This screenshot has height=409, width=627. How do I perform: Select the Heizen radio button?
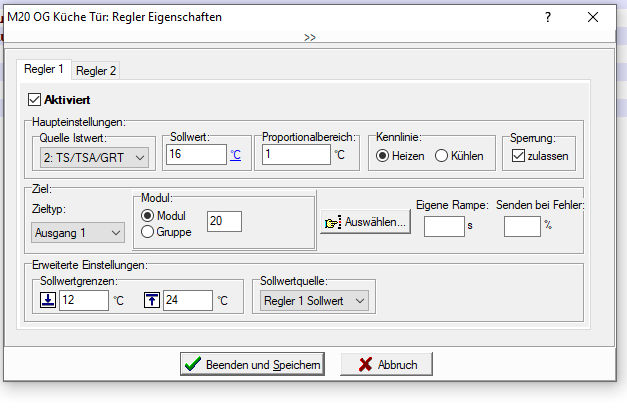coord(383,156)
